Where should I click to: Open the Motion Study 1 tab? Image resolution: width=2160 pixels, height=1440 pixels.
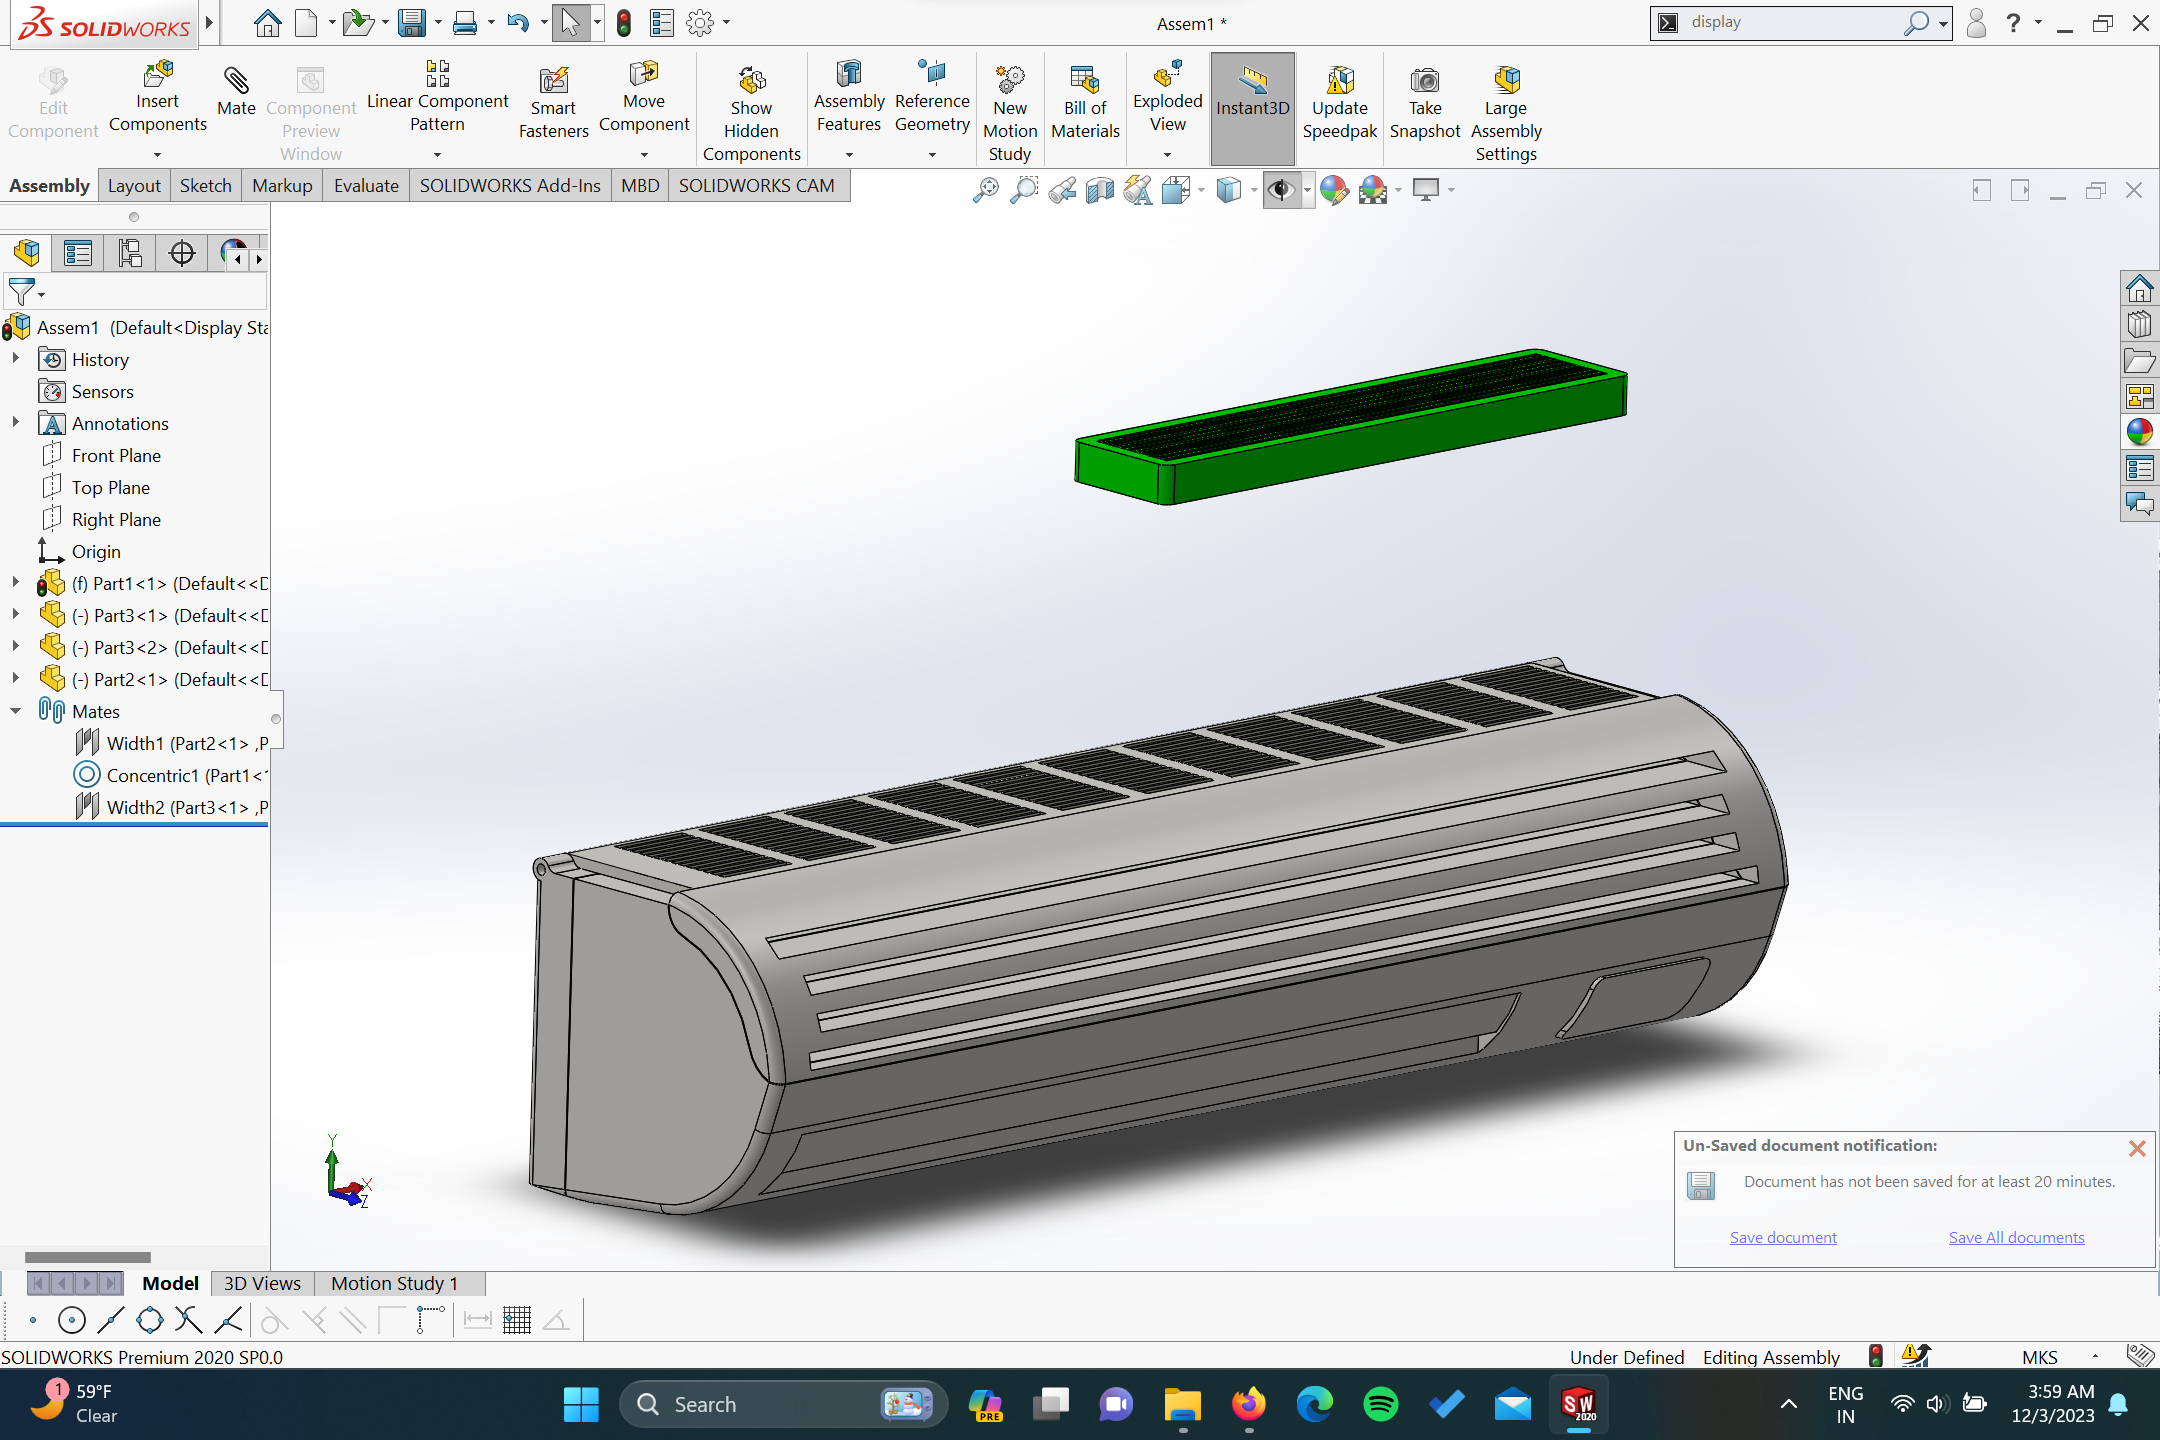(x=394, y=1283)
